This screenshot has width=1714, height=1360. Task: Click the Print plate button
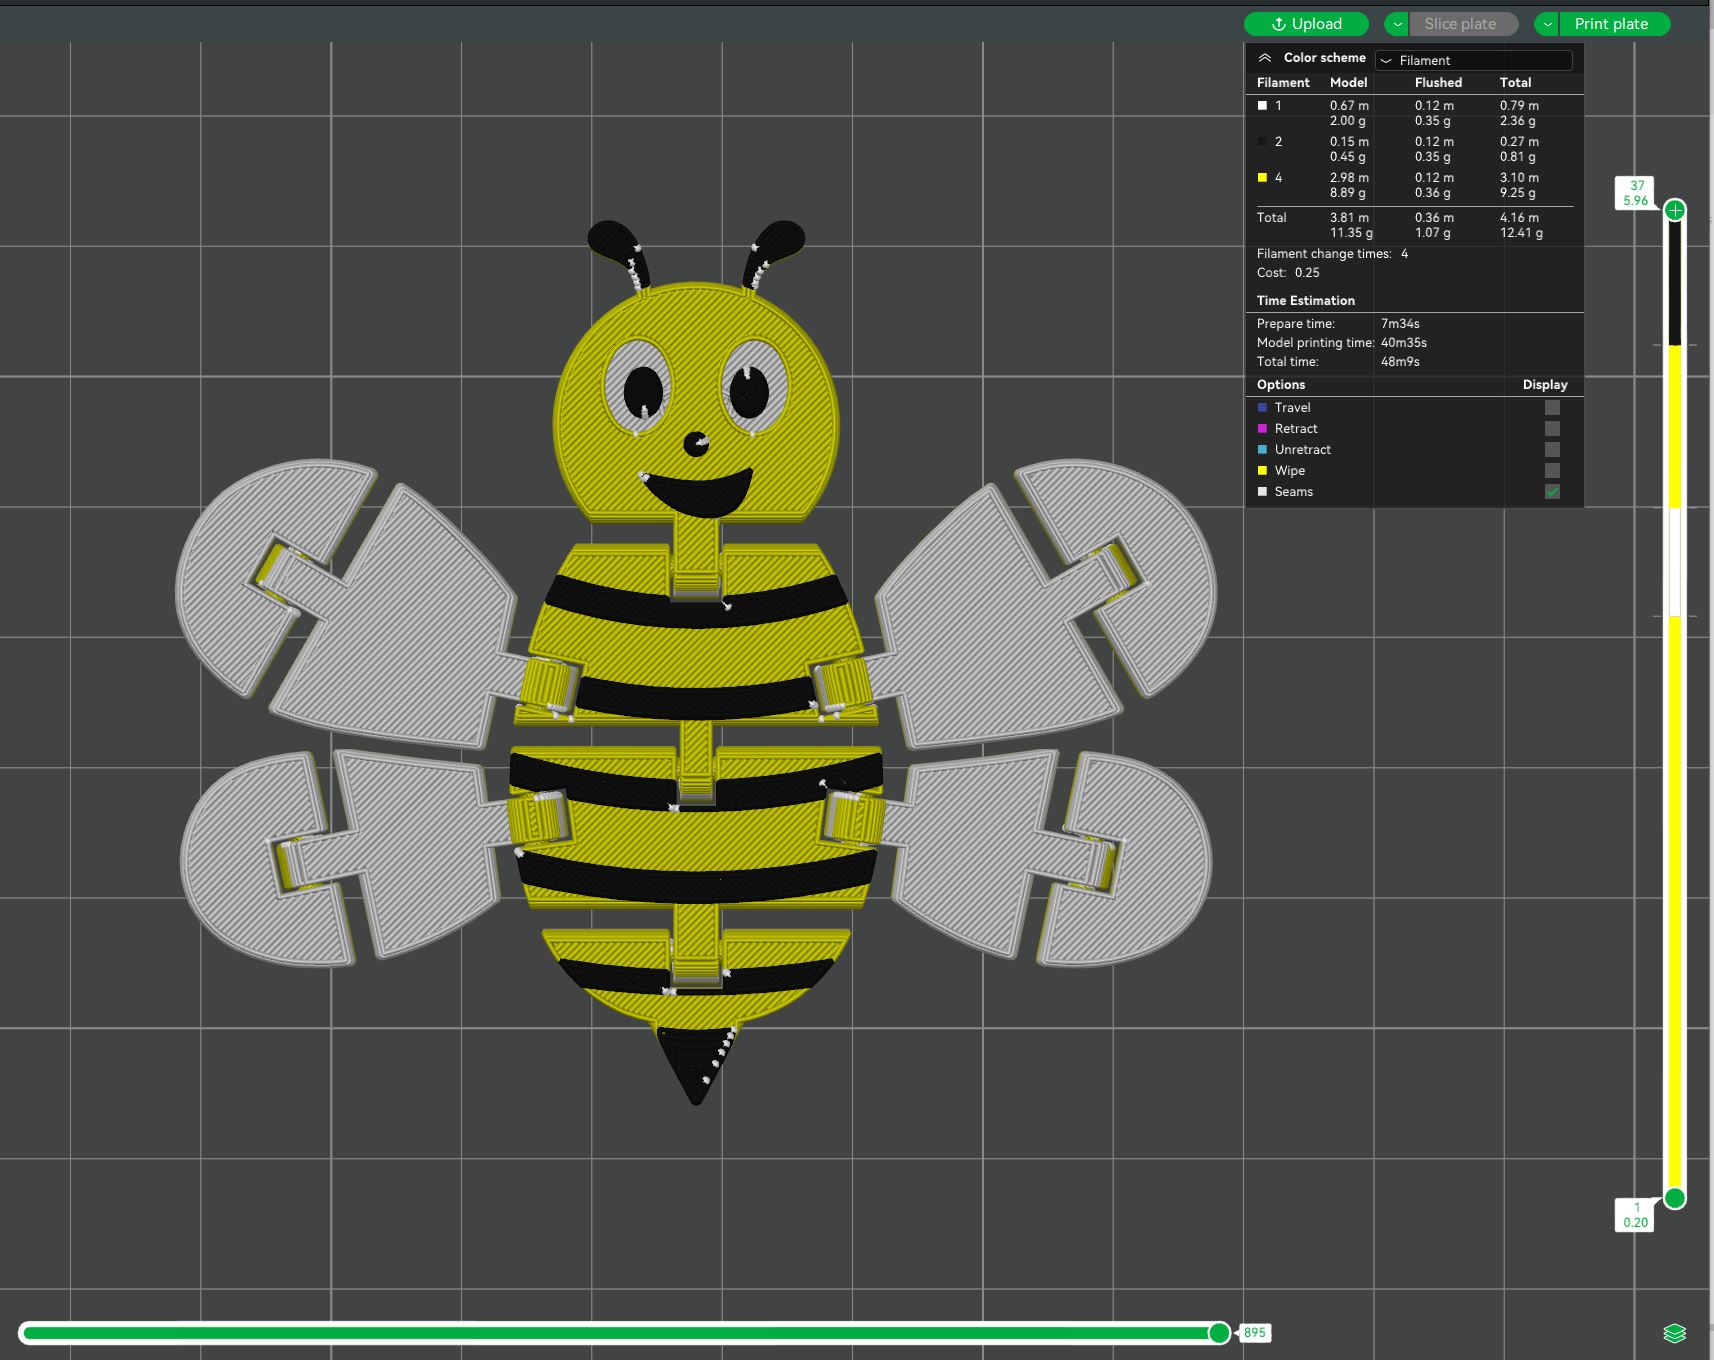click(x=1614, y=24)
